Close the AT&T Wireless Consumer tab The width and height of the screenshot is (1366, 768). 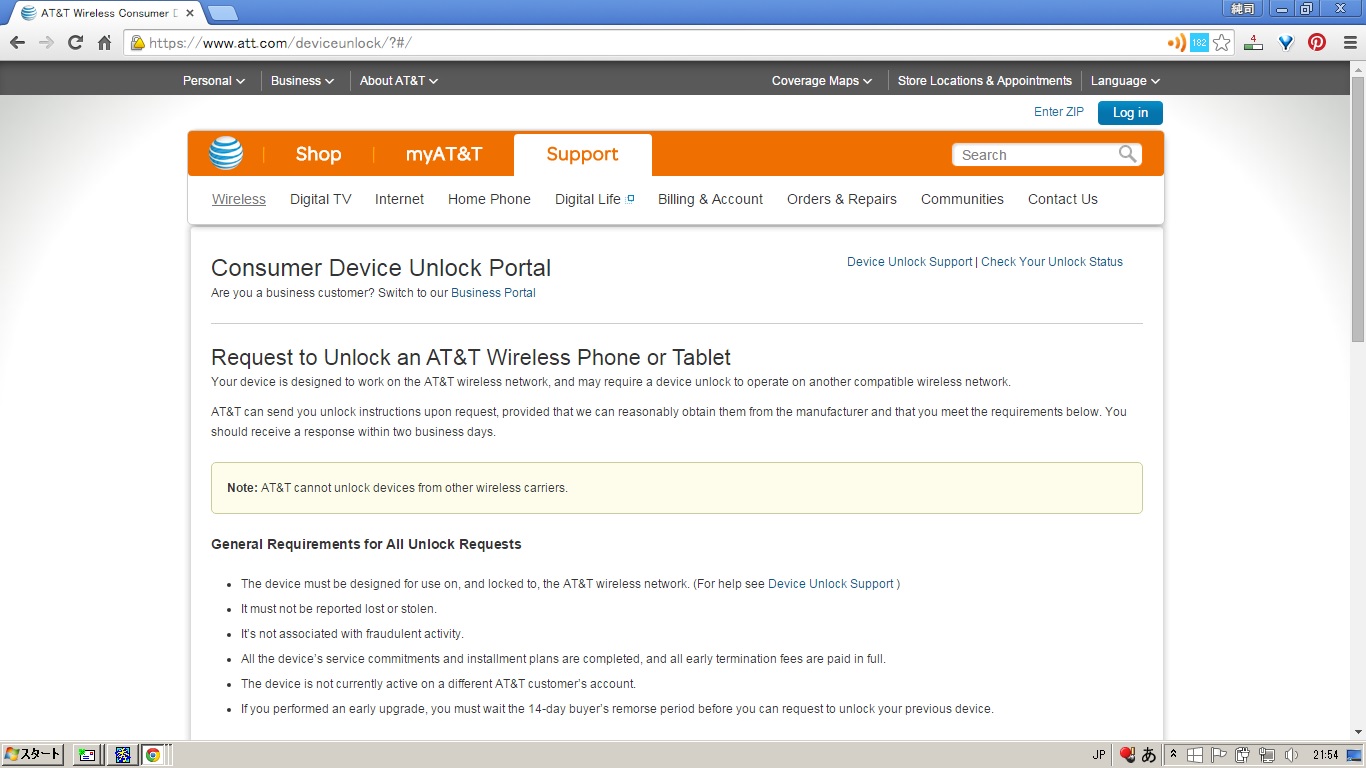coord(190,13)
